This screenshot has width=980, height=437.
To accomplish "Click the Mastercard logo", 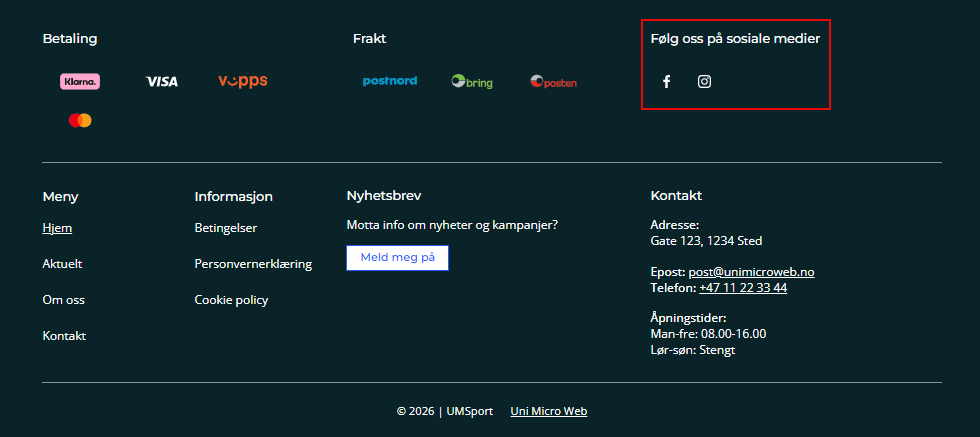I will click(80, 120).
